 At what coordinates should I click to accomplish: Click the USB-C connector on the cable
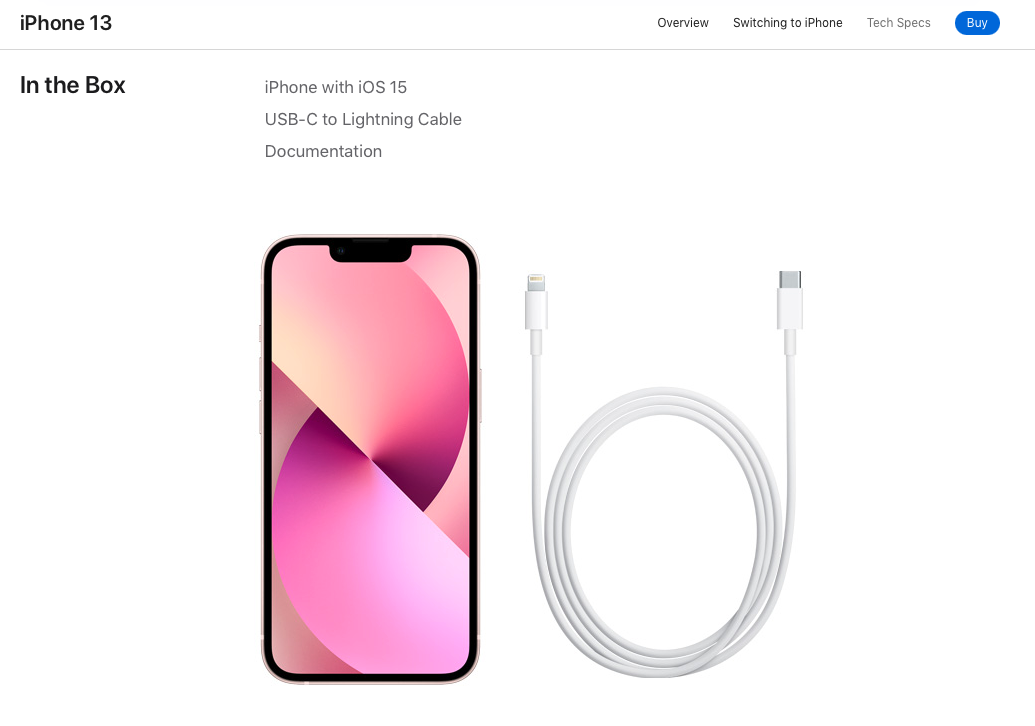click(x=789, y=300)
